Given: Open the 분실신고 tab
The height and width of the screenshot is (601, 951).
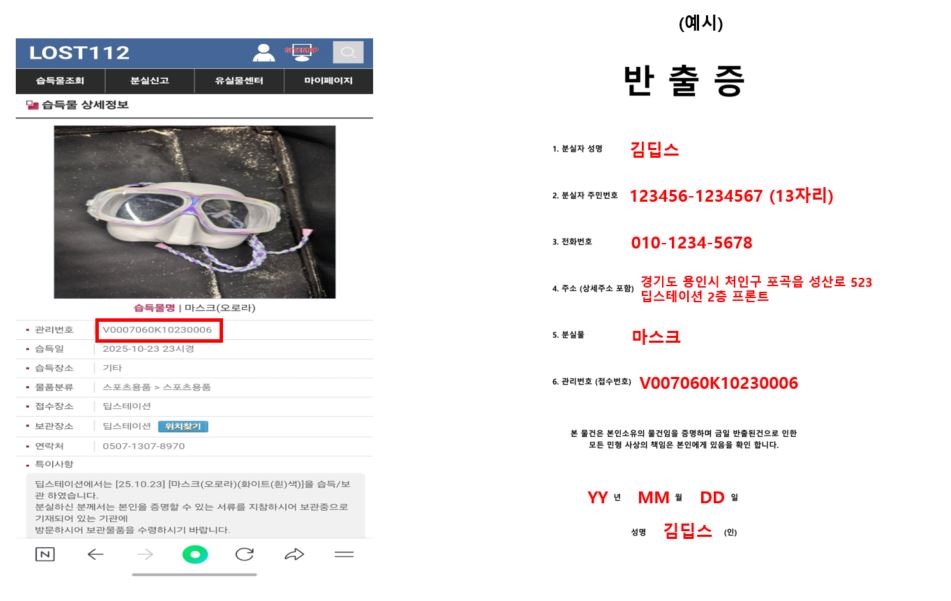Looking at the screenshot, I should click(x=150, y=81).
